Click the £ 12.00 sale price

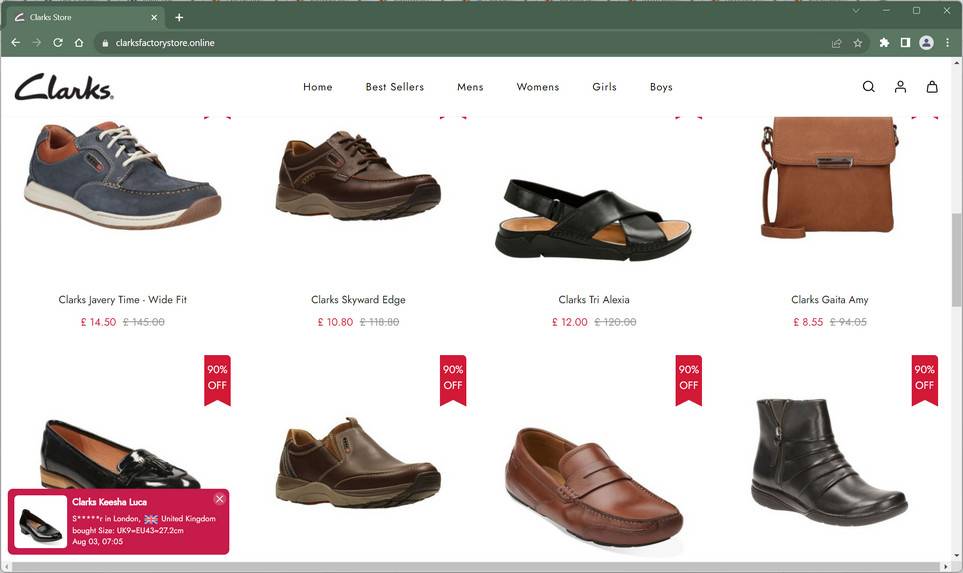(x=570, y=322)
